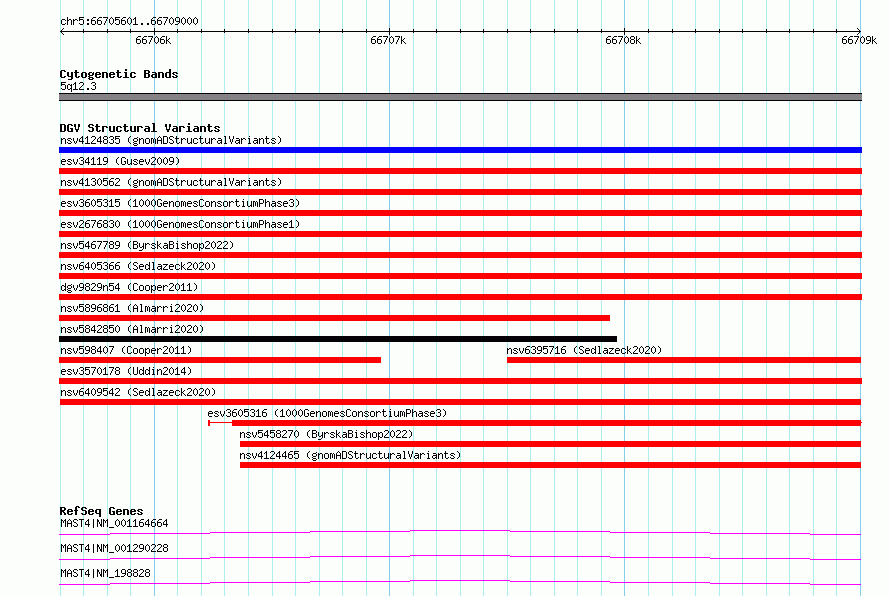Click the red bar under nsv5458270
The image size is (890, 596).
tap(551, 444)
